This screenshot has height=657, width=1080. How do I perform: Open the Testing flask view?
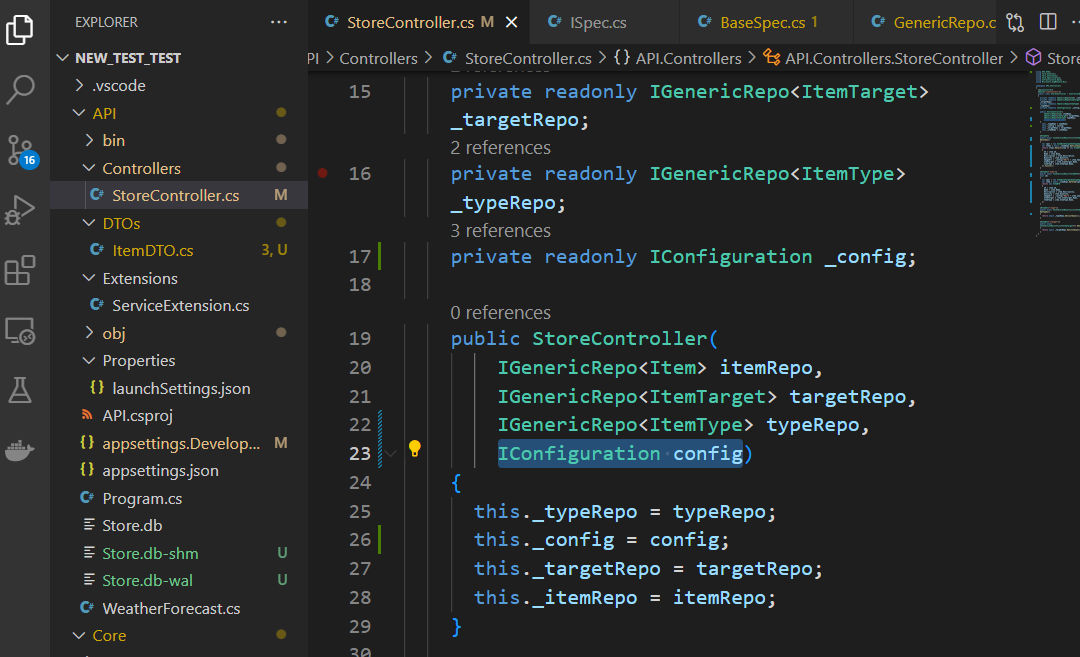click(20, 390)
